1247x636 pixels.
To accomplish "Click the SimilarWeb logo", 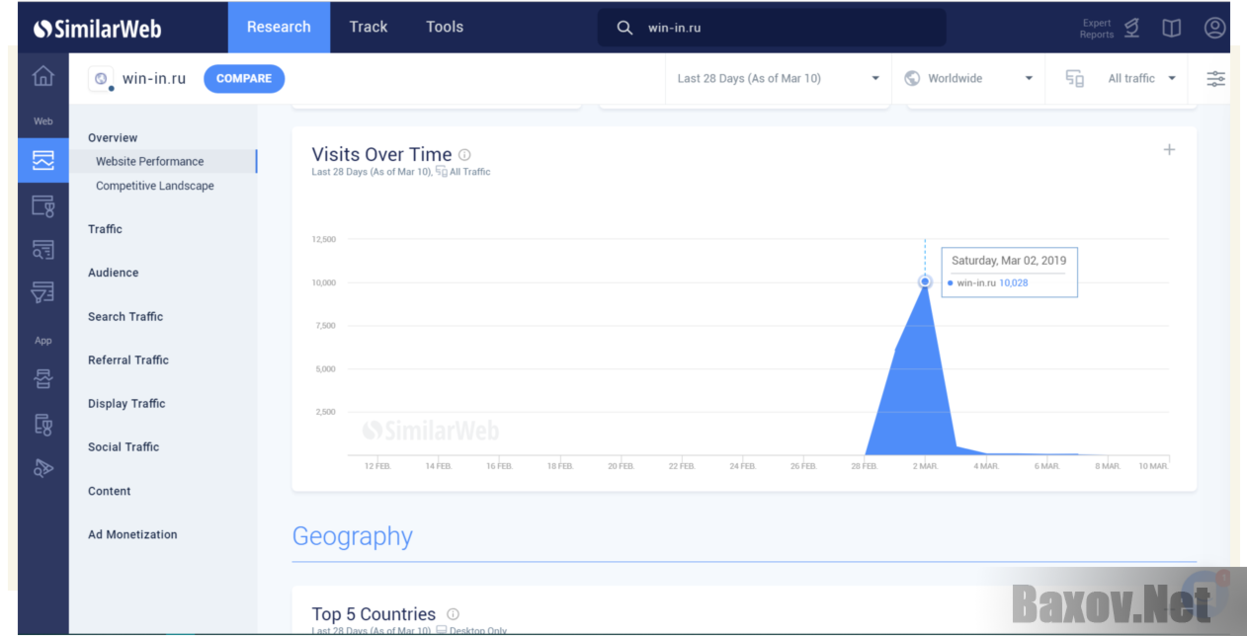I will point(97,29).
